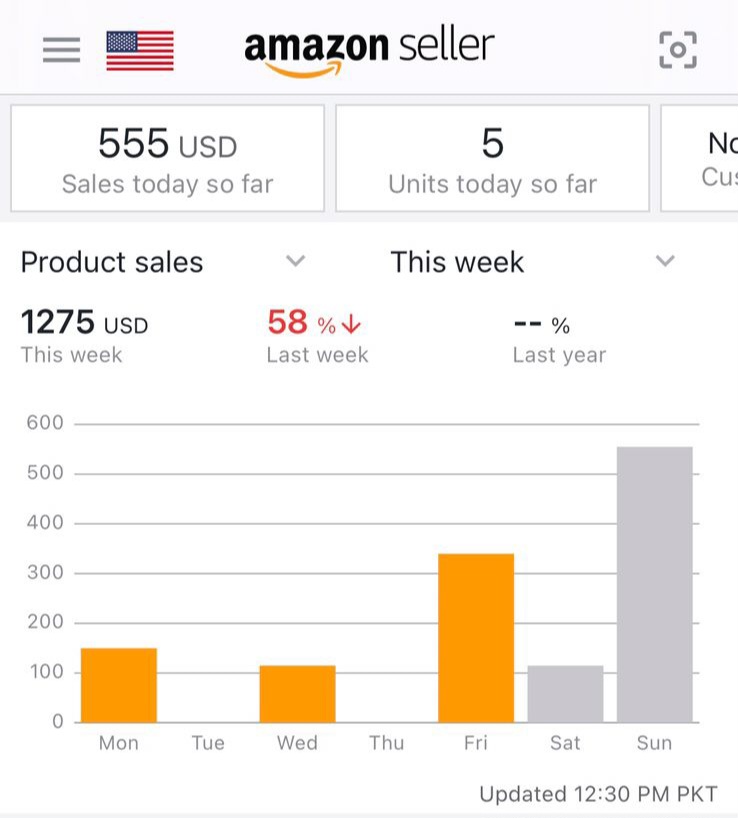738x818 pixels.
Task: Select the gray Saturday sales bar
Action: click(x=565, y=693)
